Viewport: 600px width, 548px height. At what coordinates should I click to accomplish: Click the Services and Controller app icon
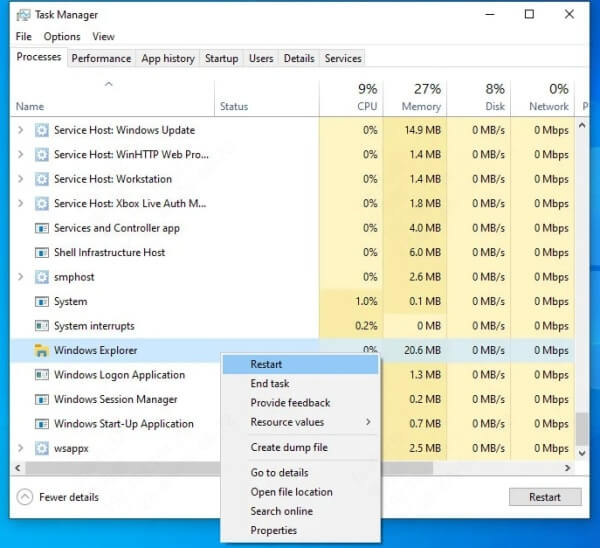(x=42, y=228)
